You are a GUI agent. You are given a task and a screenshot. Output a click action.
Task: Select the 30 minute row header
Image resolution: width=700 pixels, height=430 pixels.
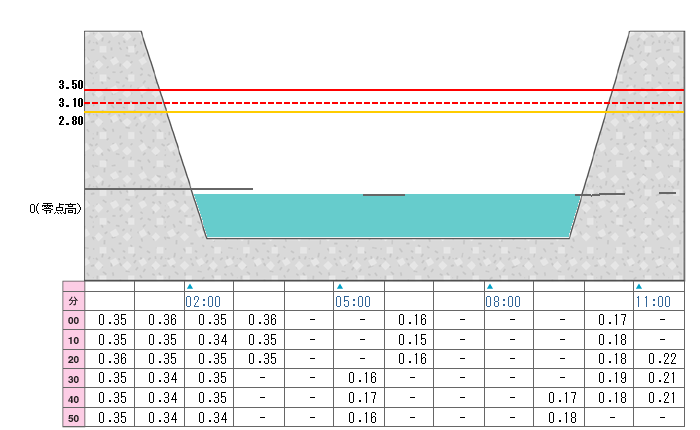(72, 378)
